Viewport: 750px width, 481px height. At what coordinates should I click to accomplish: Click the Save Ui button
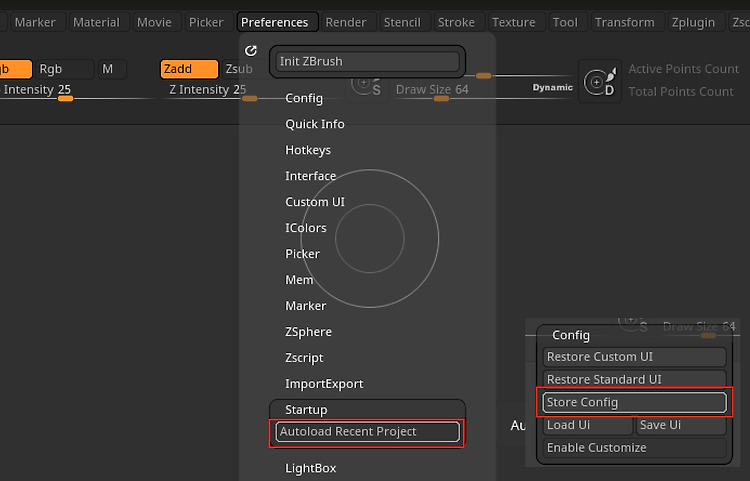click(x=681, y=425)
